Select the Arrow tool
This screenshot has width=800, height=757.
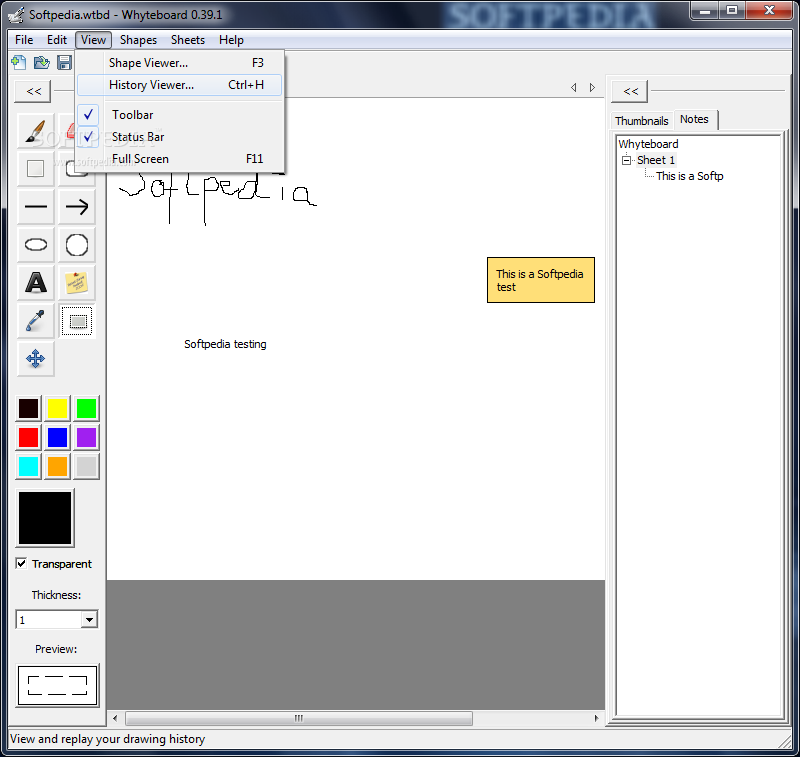[77, 207]
